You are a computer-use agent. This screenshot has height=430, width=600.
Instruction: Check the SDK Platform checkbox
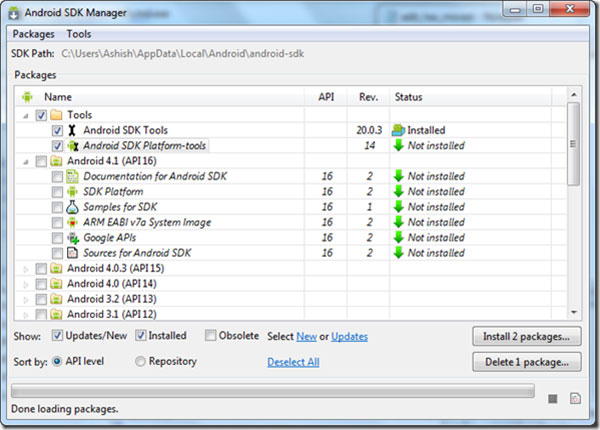point(57,192)
